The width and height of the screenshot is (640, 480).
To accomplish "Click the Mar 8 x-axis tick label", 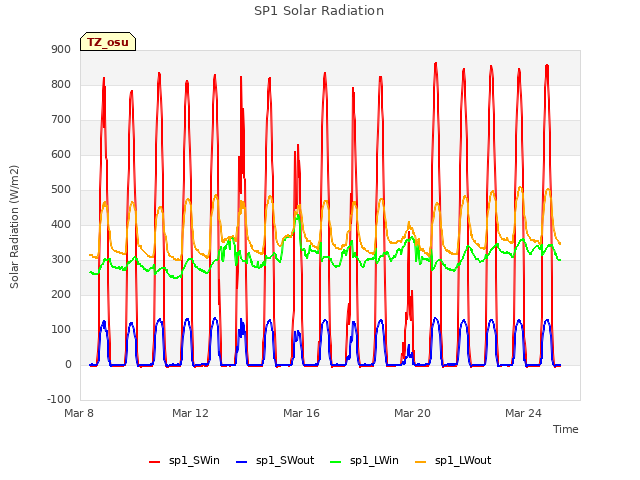I will (x=79, y=413).
